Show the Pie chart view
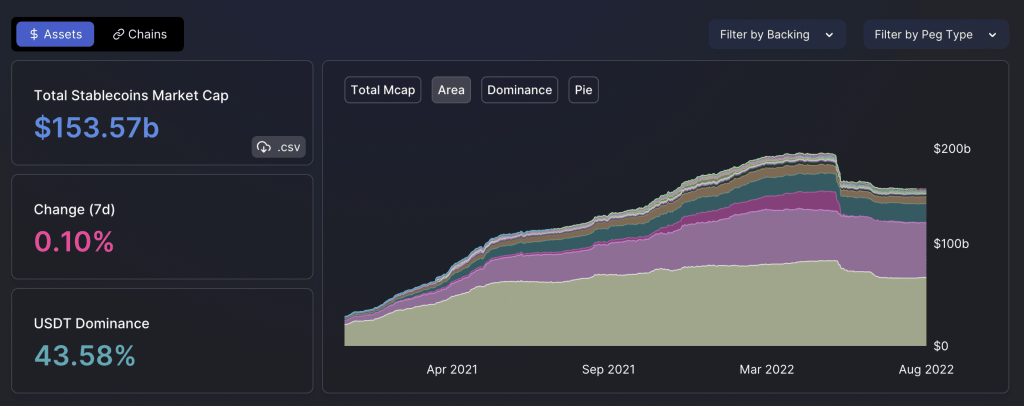 coord(583,90)
